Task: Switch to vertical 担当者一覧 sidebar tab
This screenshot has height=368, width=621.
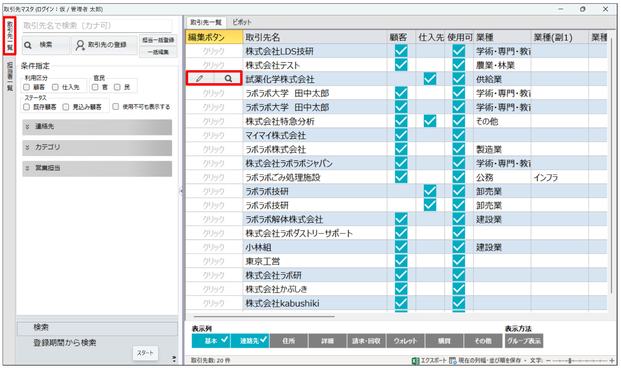Action: click(x=10, y=76)
